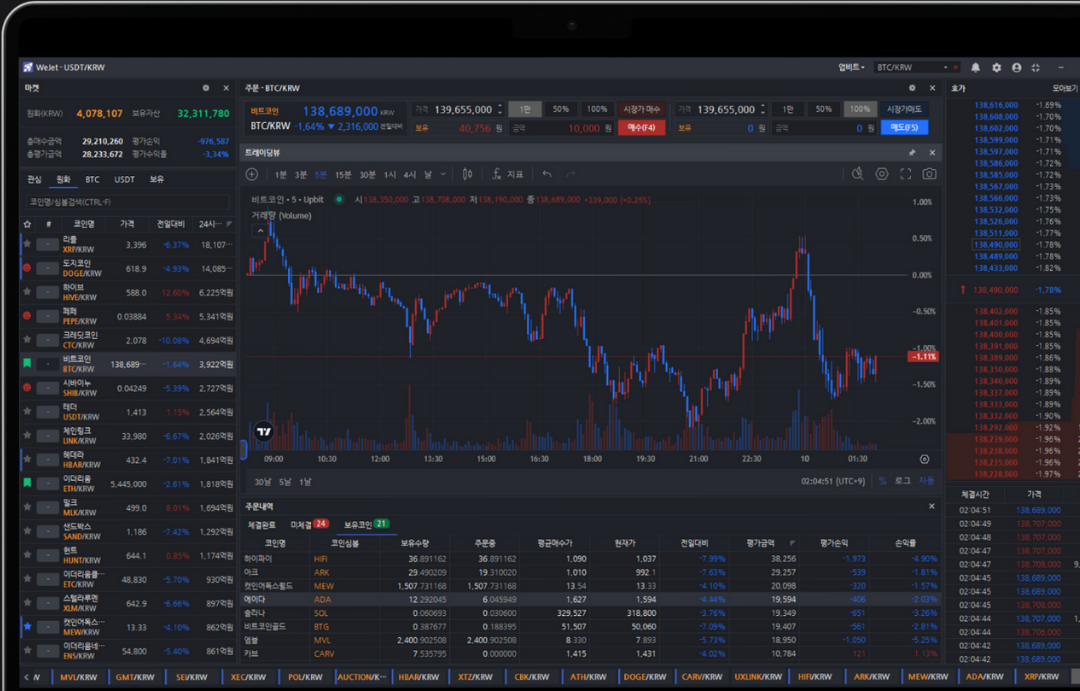The width and height of the screenshot is (1080, 691).
Task: Open market list column filter triangle
Action: coord(229,224)
